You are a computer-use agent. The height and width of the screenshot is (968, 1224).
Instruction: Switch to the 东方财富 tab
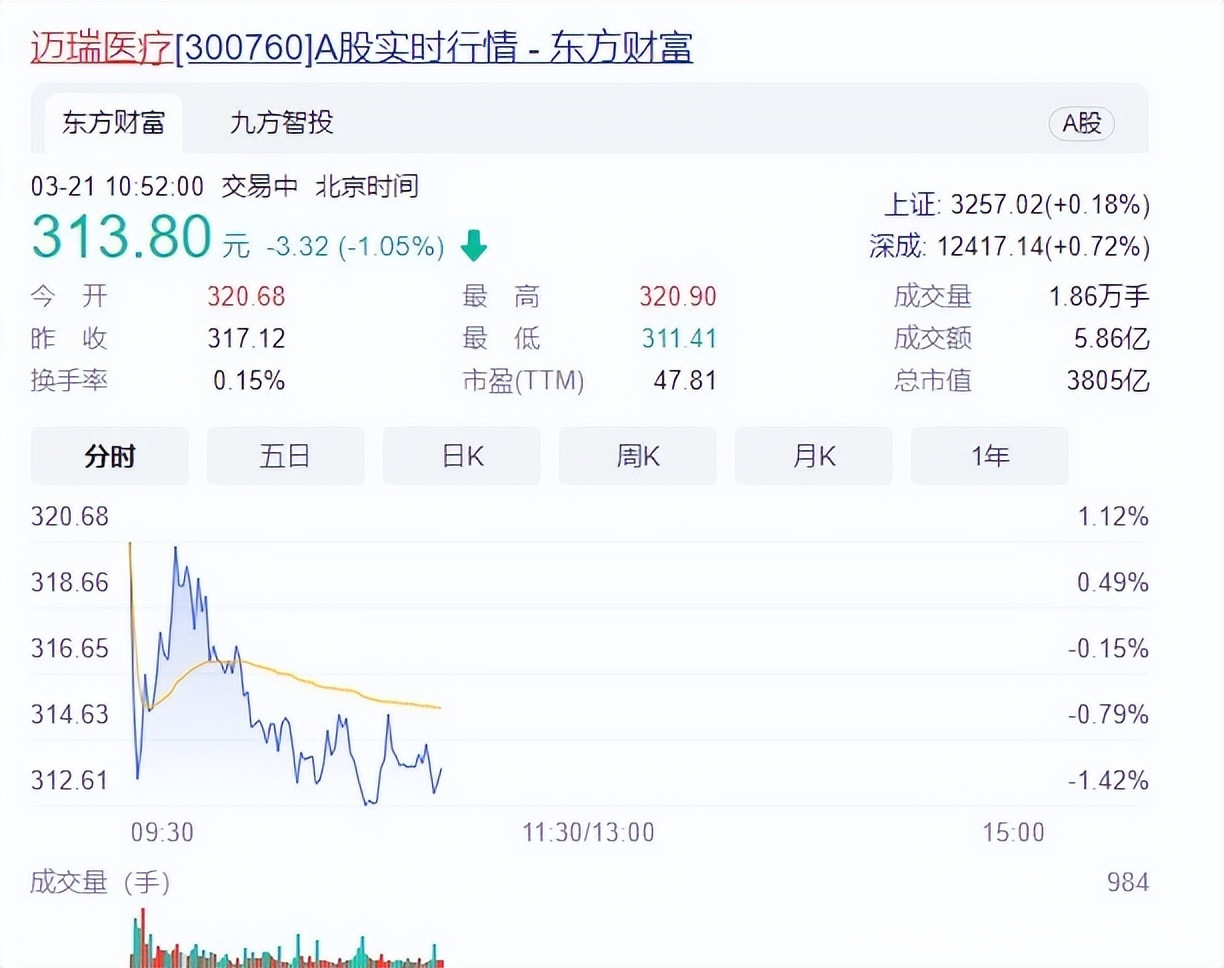click(113, 123)
